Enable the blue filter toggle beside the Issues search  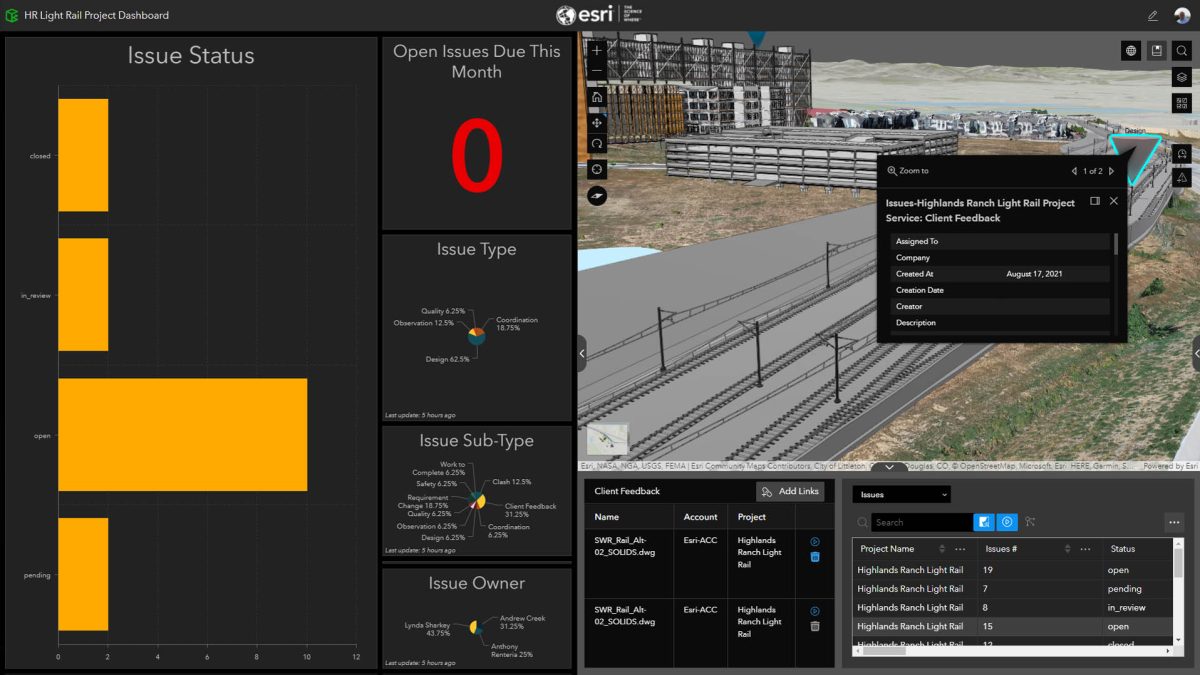[984, 522]
